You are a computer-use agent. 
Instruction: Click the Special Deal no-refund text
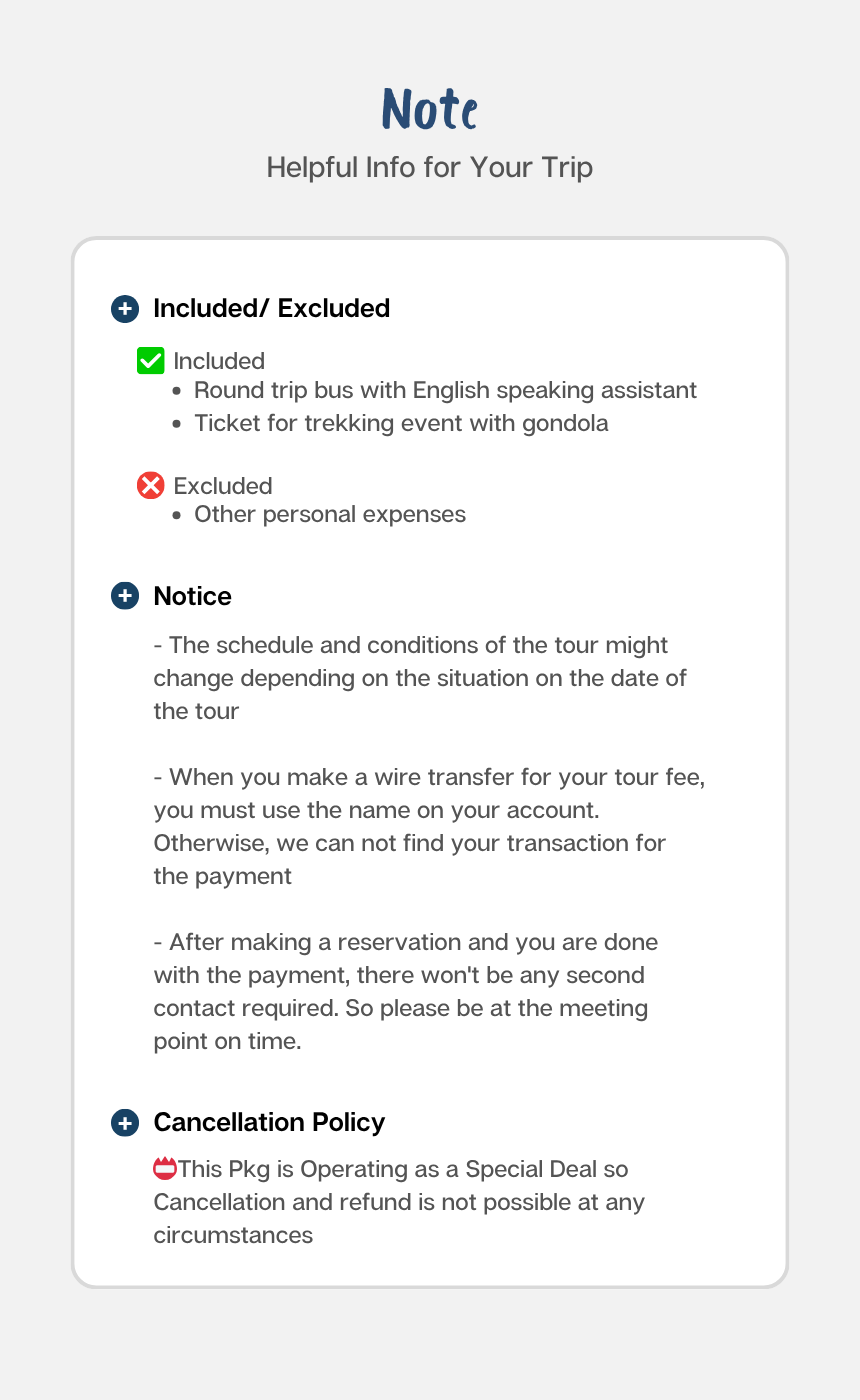click(x=400, y=1201)
